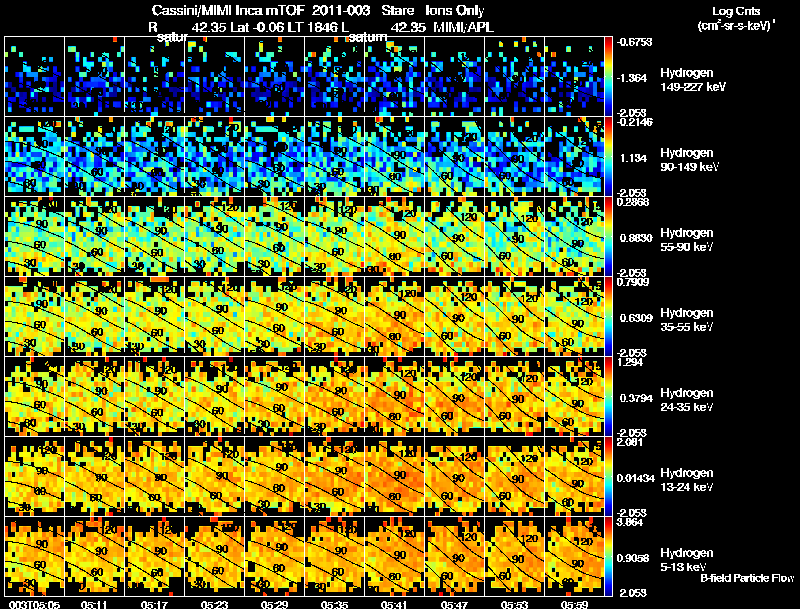800x609 pixels.
Task: Open the Hydrogen 24-35 keV panel at 05:35
Action: 335,396
